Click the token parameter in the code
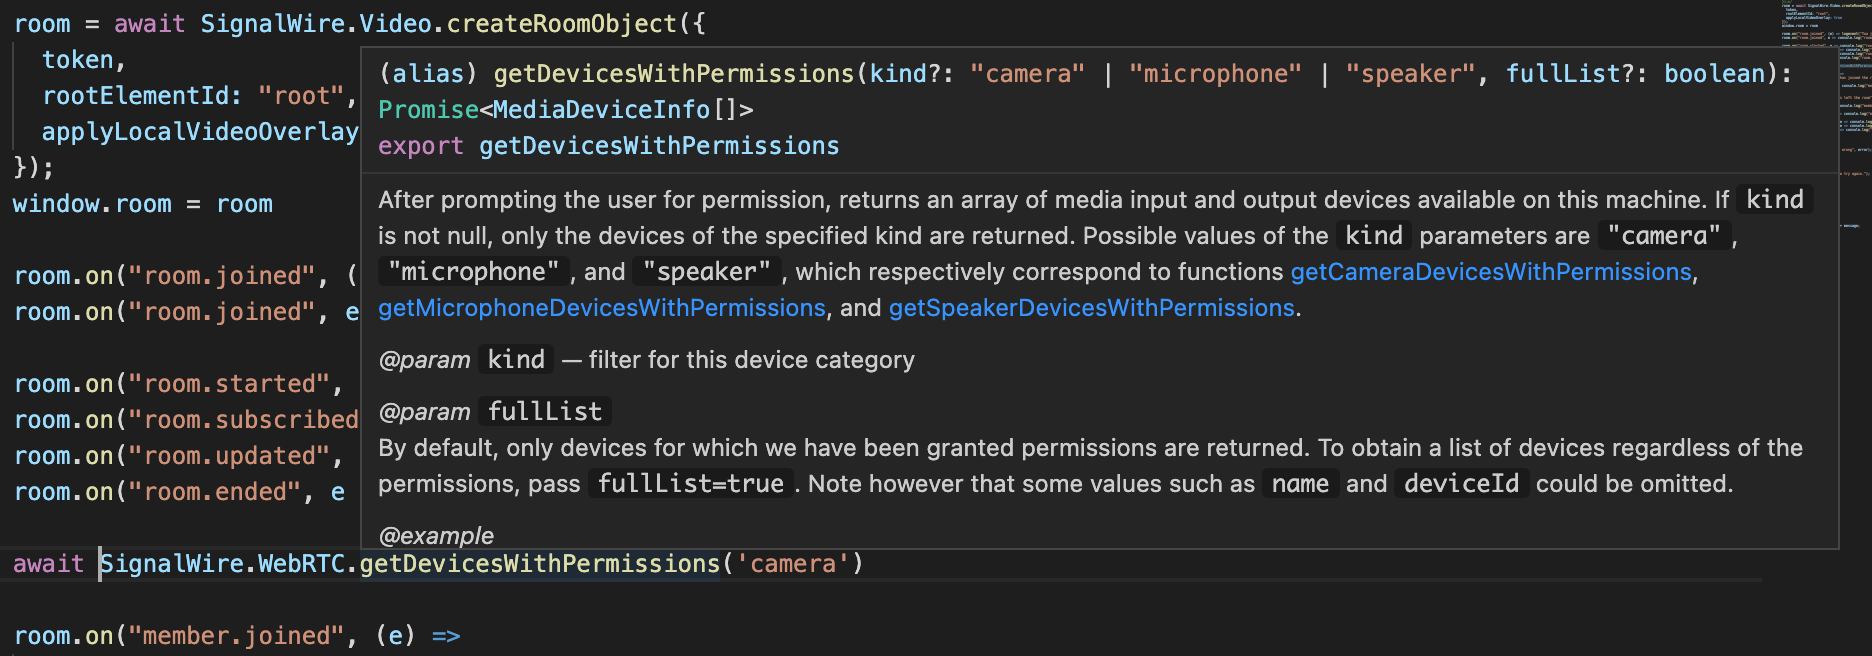The height and width of the screenshot is (656, 1872). 78,59
